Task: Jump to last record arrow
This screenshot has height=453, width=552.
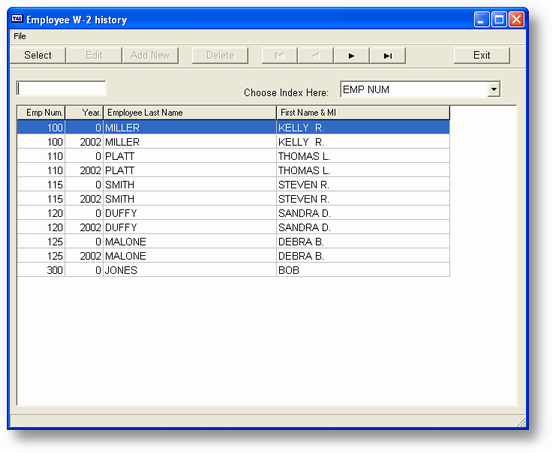Action: coord(388,56)
